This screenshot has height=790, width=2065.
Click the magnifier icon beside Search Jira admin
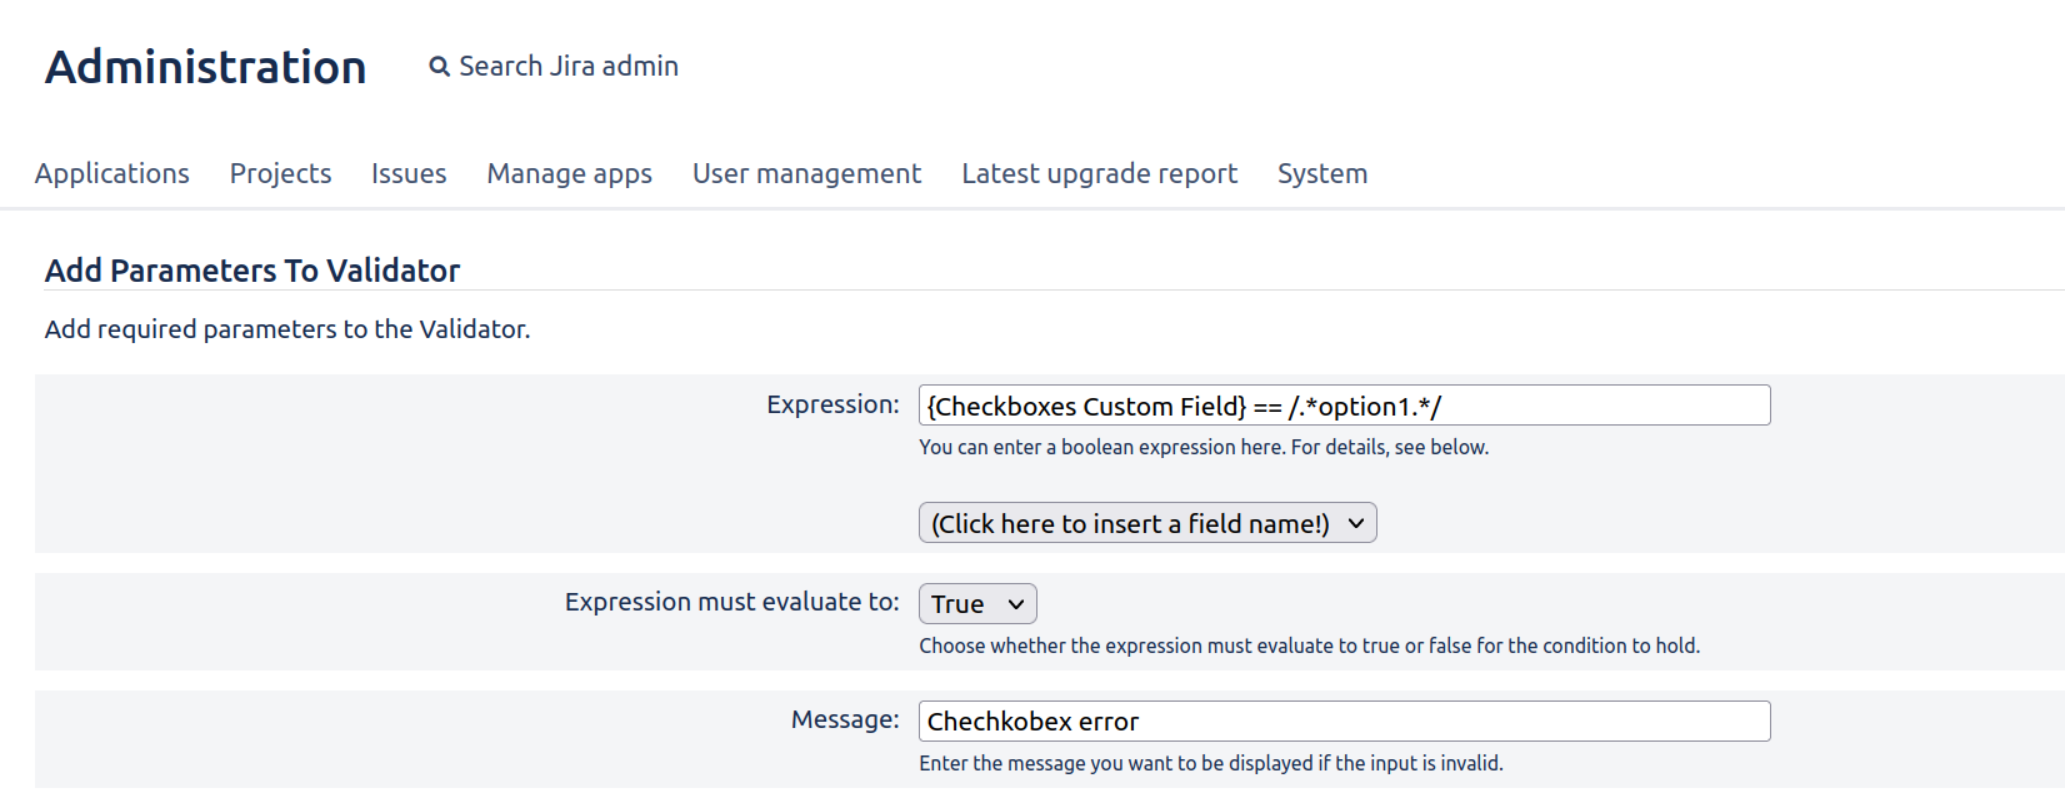pyautogui.click(x=438, y=67)
